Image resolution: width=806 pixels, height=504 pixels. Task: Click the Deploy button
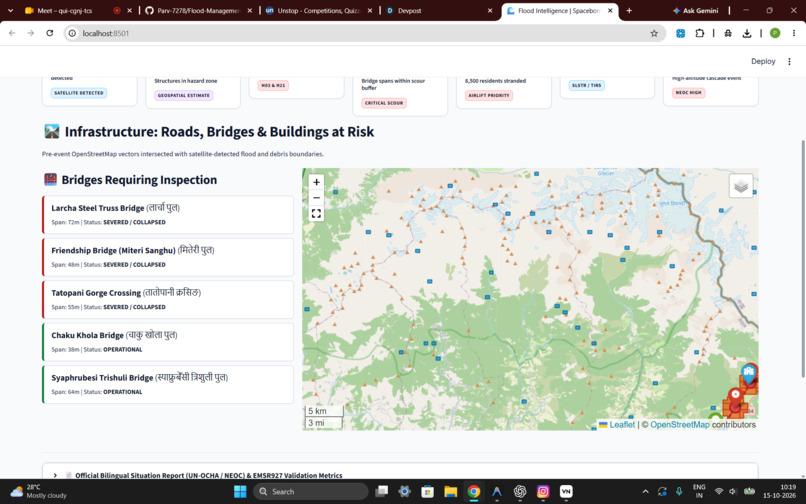[x=763, y=61]
